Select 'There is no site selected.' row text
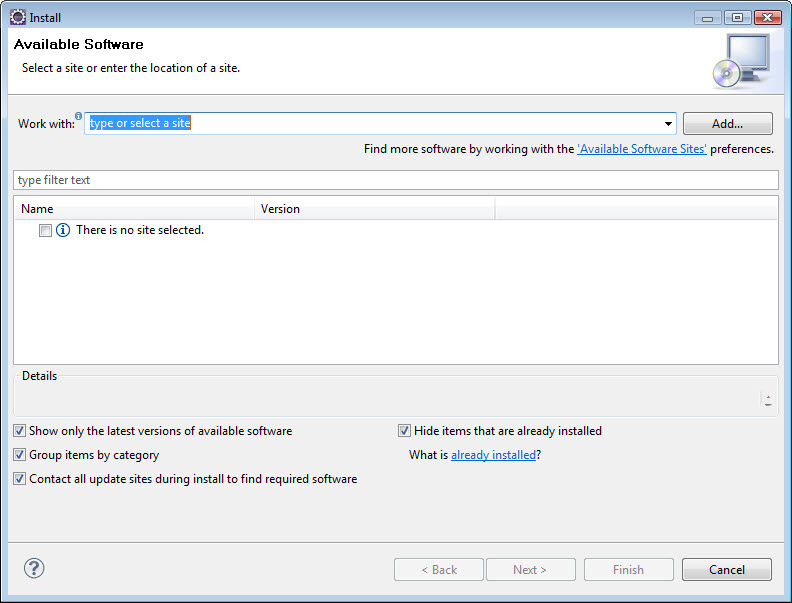The width and height of the screenshot is (792, 603). [x=140, y=230]
